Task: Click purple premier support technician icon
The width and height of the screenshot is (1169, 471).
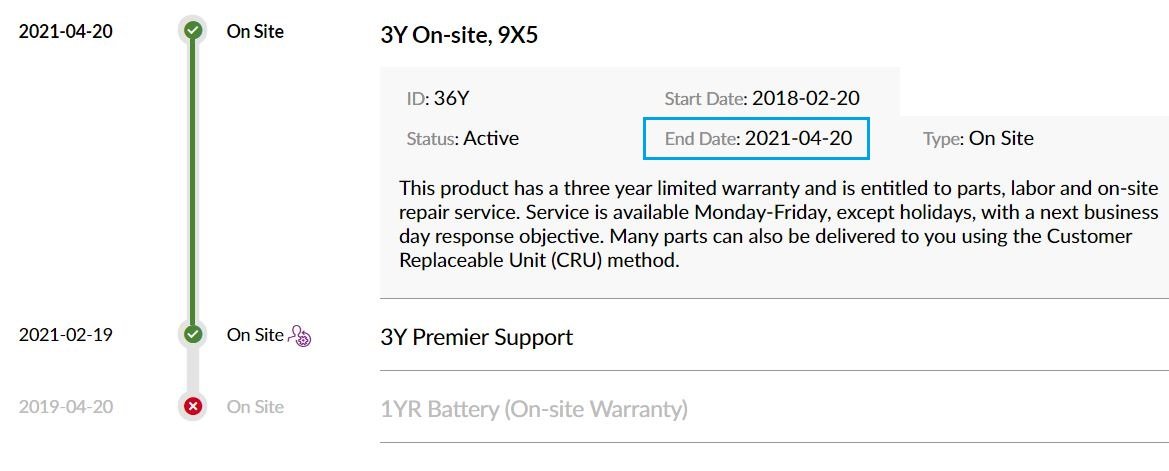Action: [x=300, y=336]
